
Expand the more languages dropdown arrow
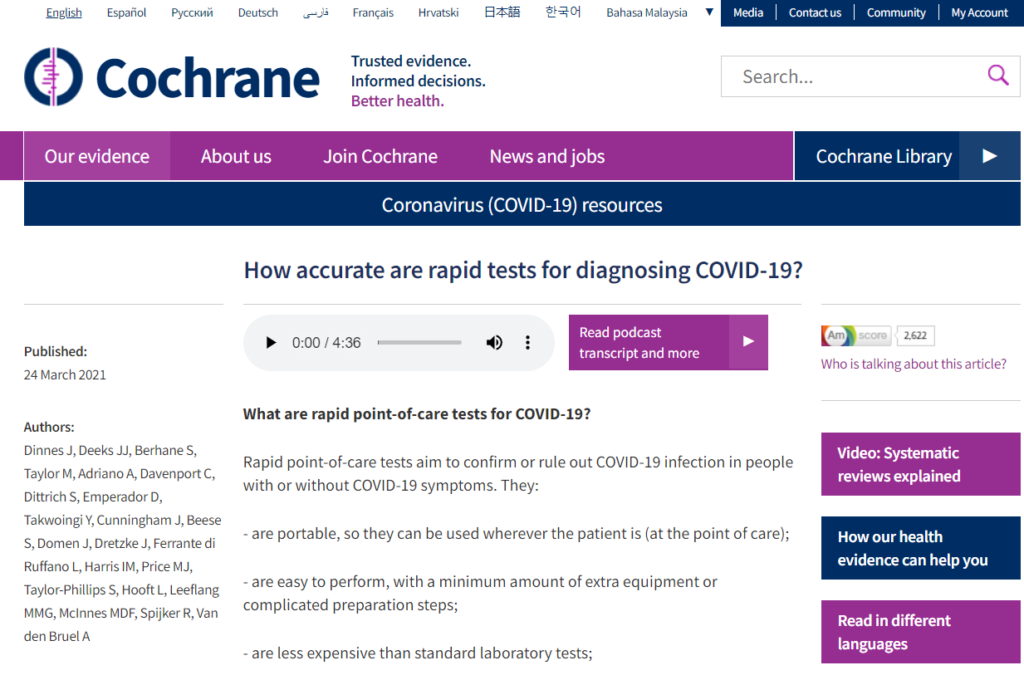[709, 12]
